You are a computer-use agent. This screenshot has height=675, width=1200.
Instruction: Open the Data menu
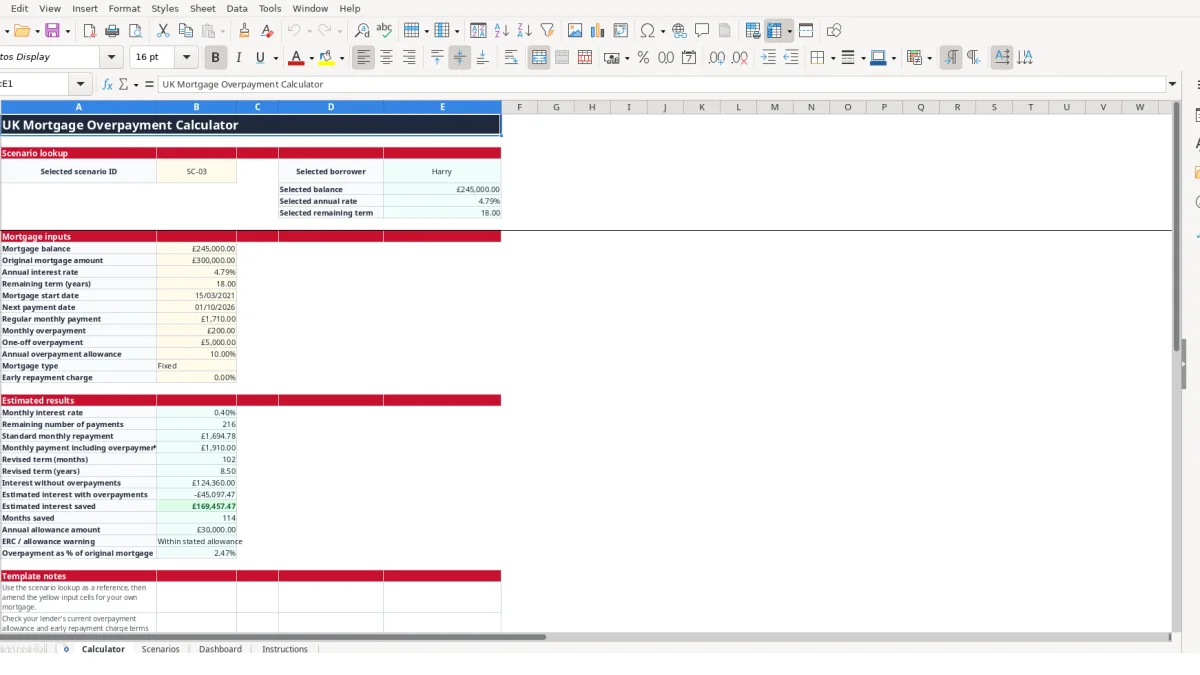point(237,8)
